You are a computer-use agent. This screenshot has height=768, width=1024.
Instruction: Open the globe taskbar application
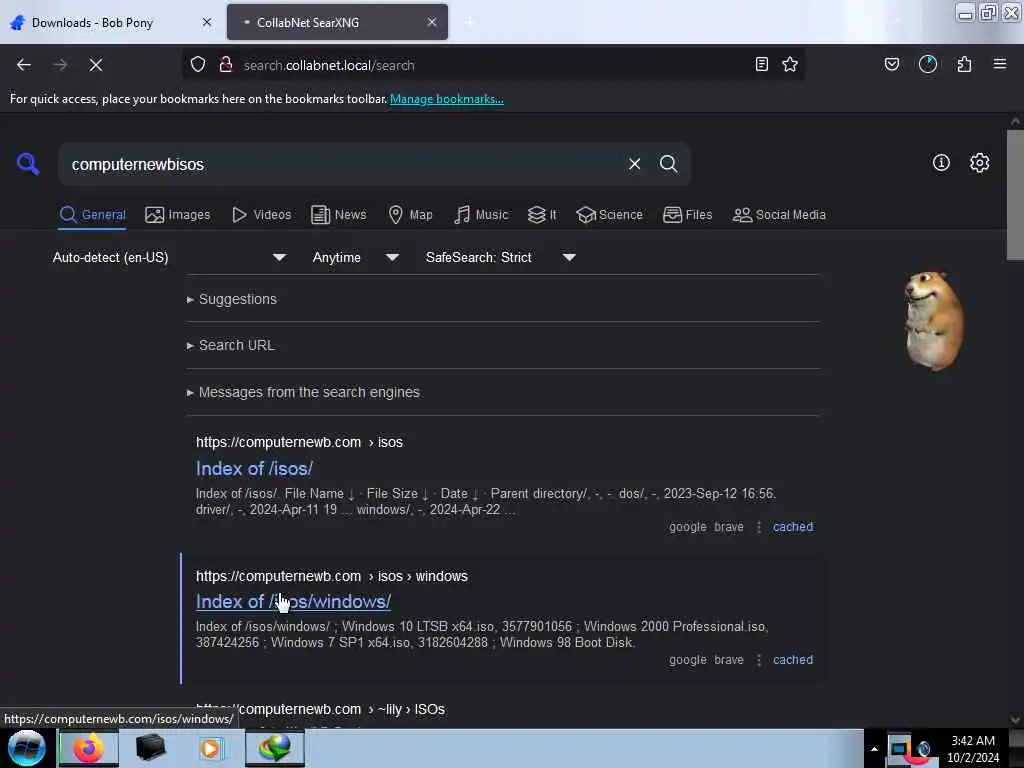[275, 748]
